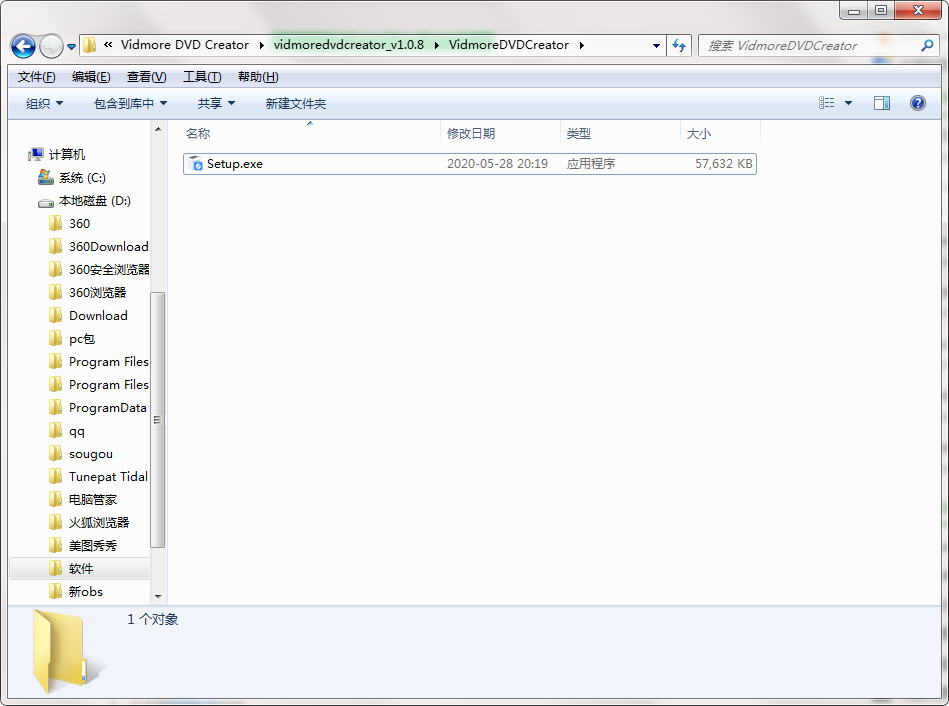
Task: Go back with the Back arrow button
Action: tap(24, 46)
